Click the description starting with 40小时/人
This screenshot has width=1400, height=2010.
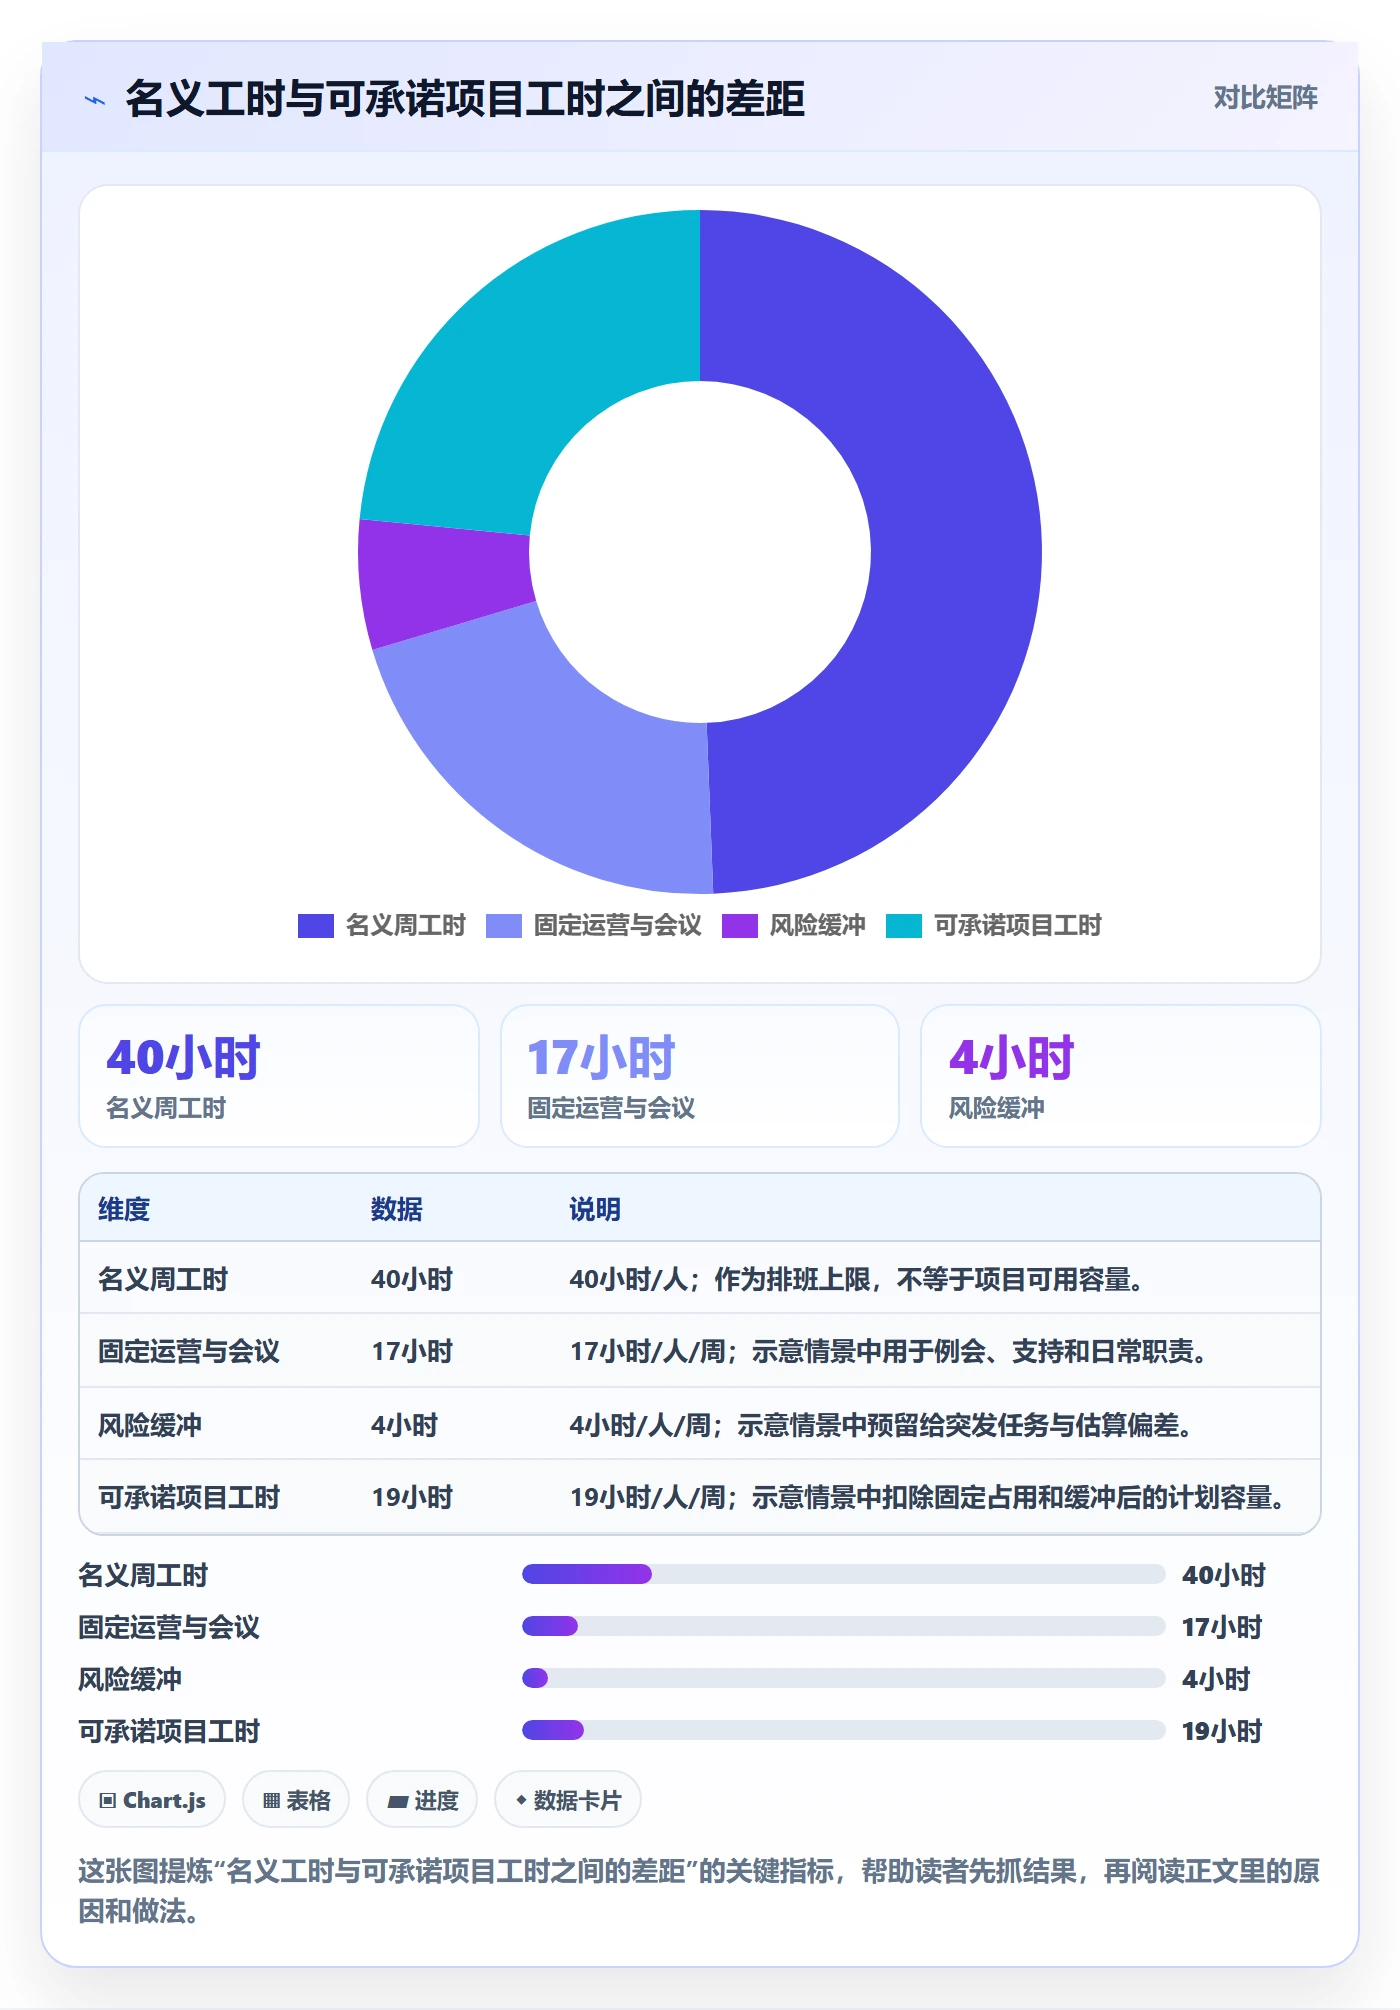click(857, 1279)
